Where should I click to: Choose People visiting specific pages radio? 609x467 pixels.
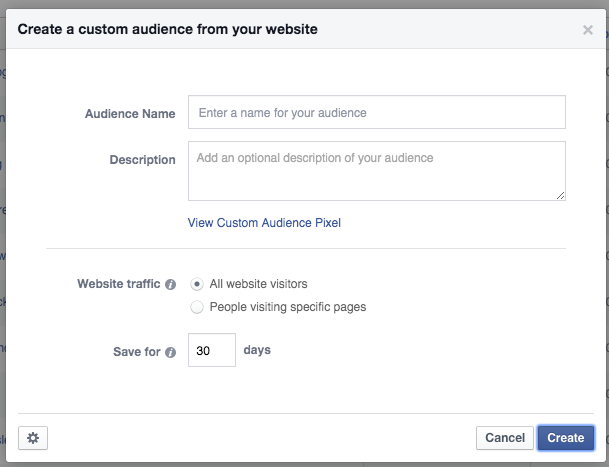[x=197, y=307]
